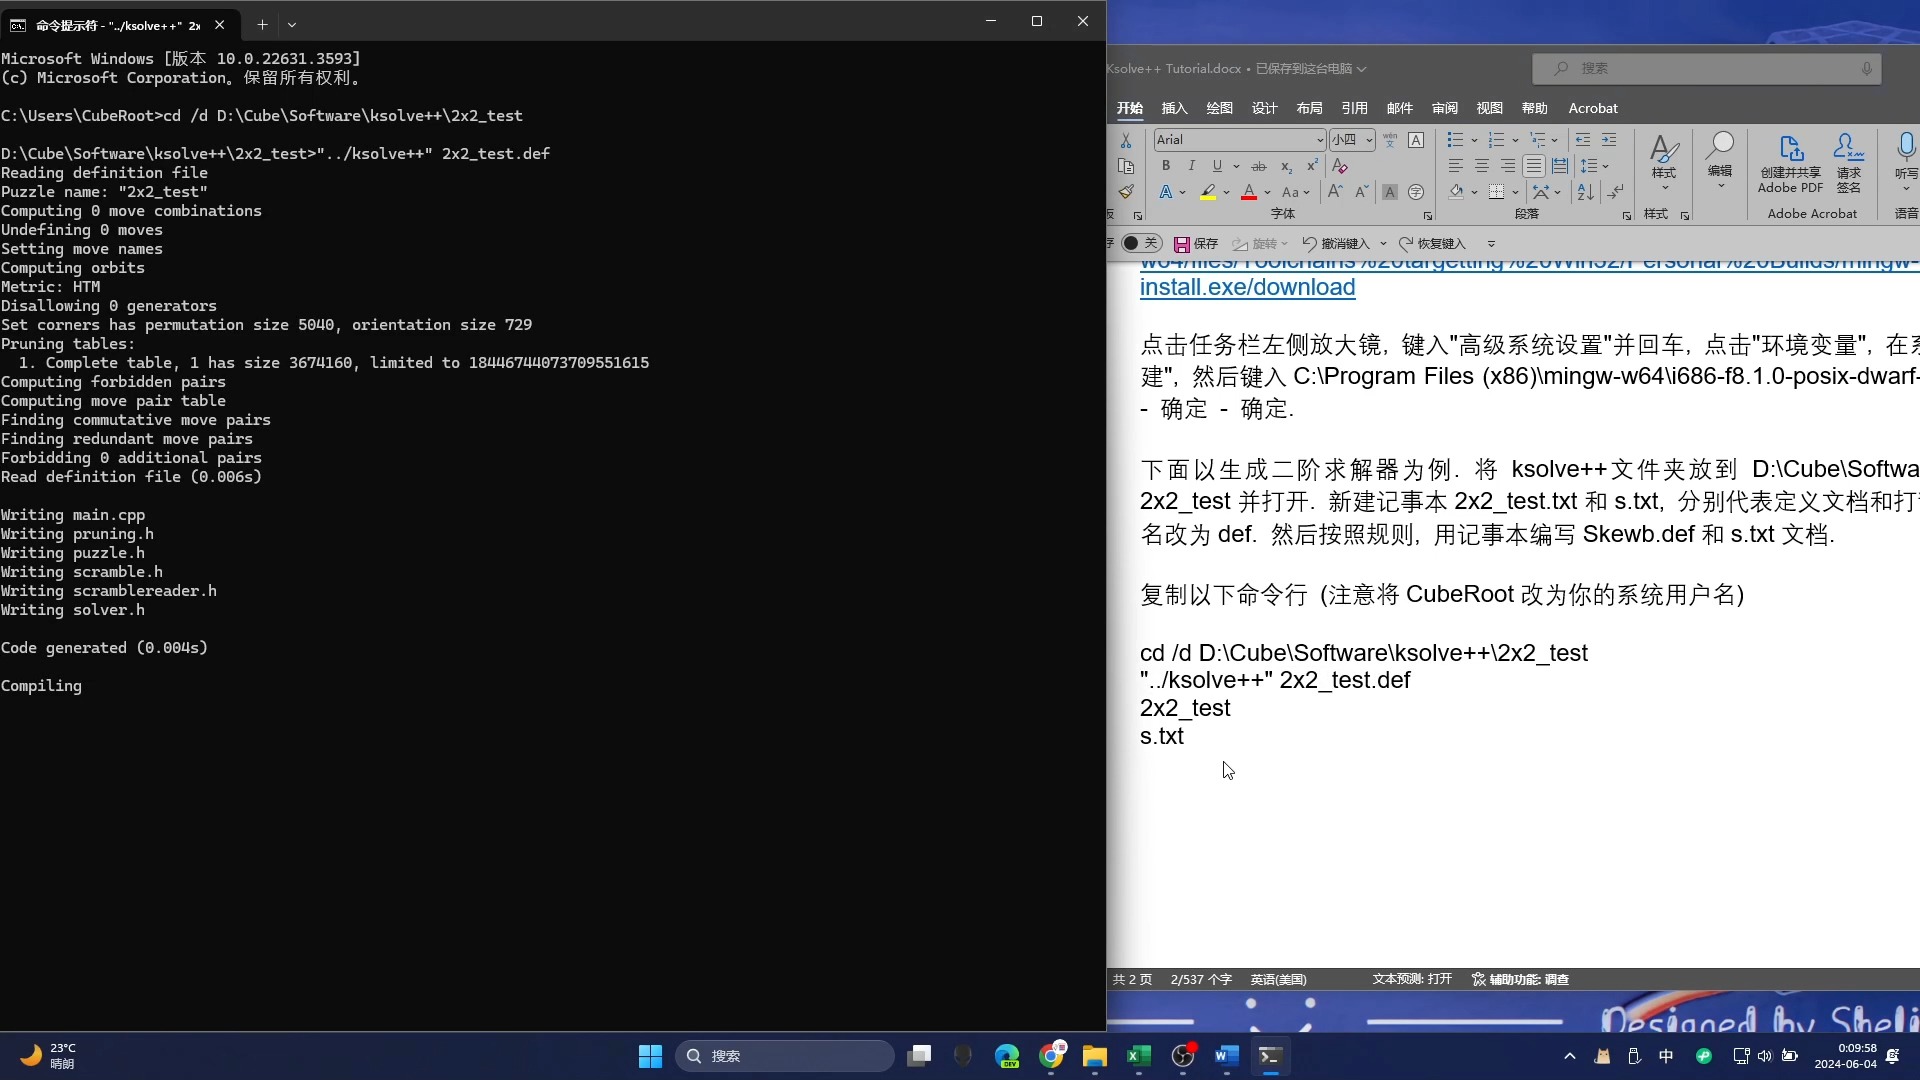Switch to the Acrobat ribbon tab
1920x1080 pixels.
point(1593,108)
